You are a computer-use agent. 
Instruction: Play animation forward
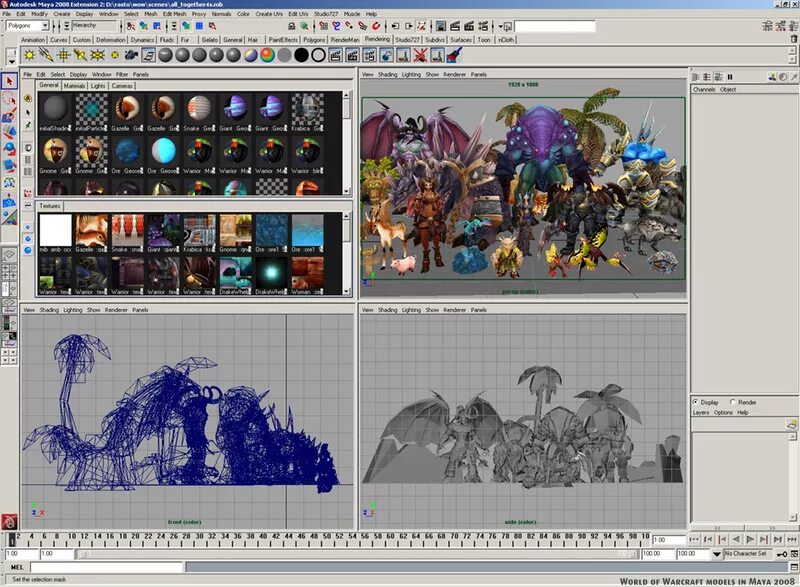pos(750,540)
